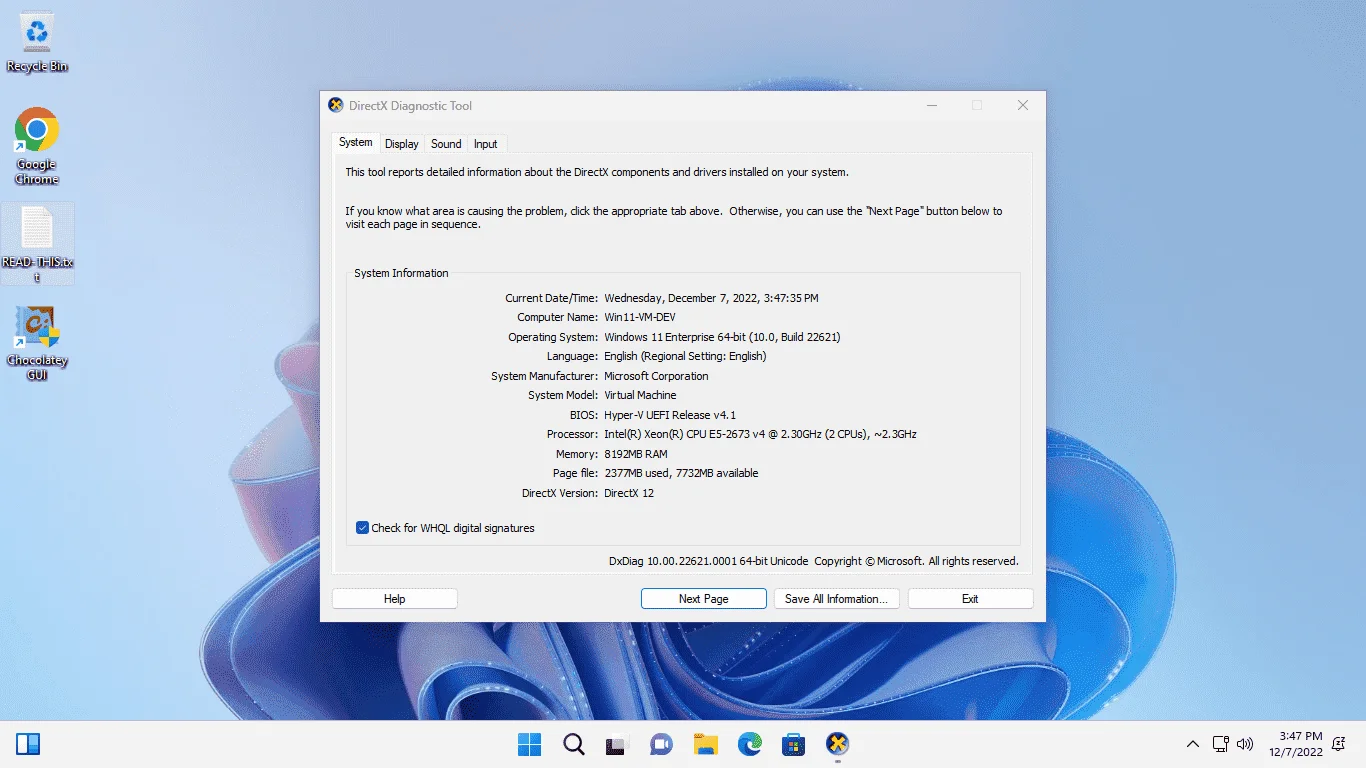Screen dimensions: 1366x768
Task: Launch Microsoft Edge from the taskbar
Action: (x=750, y=744)
